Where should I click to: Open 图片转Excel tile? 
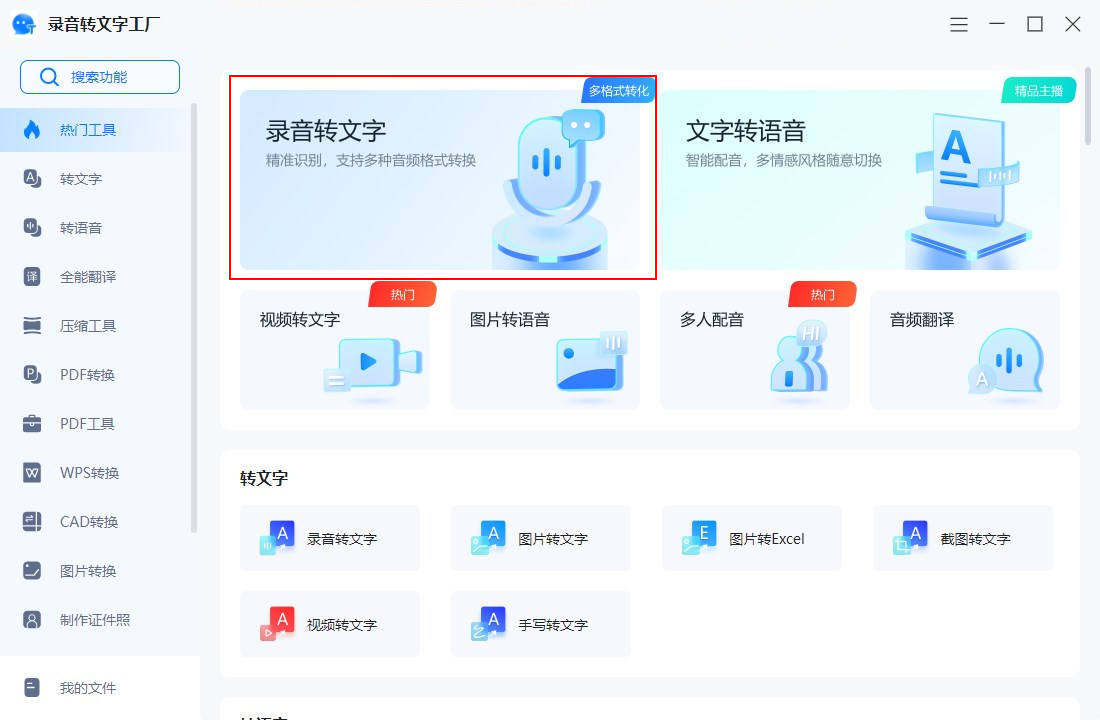tap(752, 538)
